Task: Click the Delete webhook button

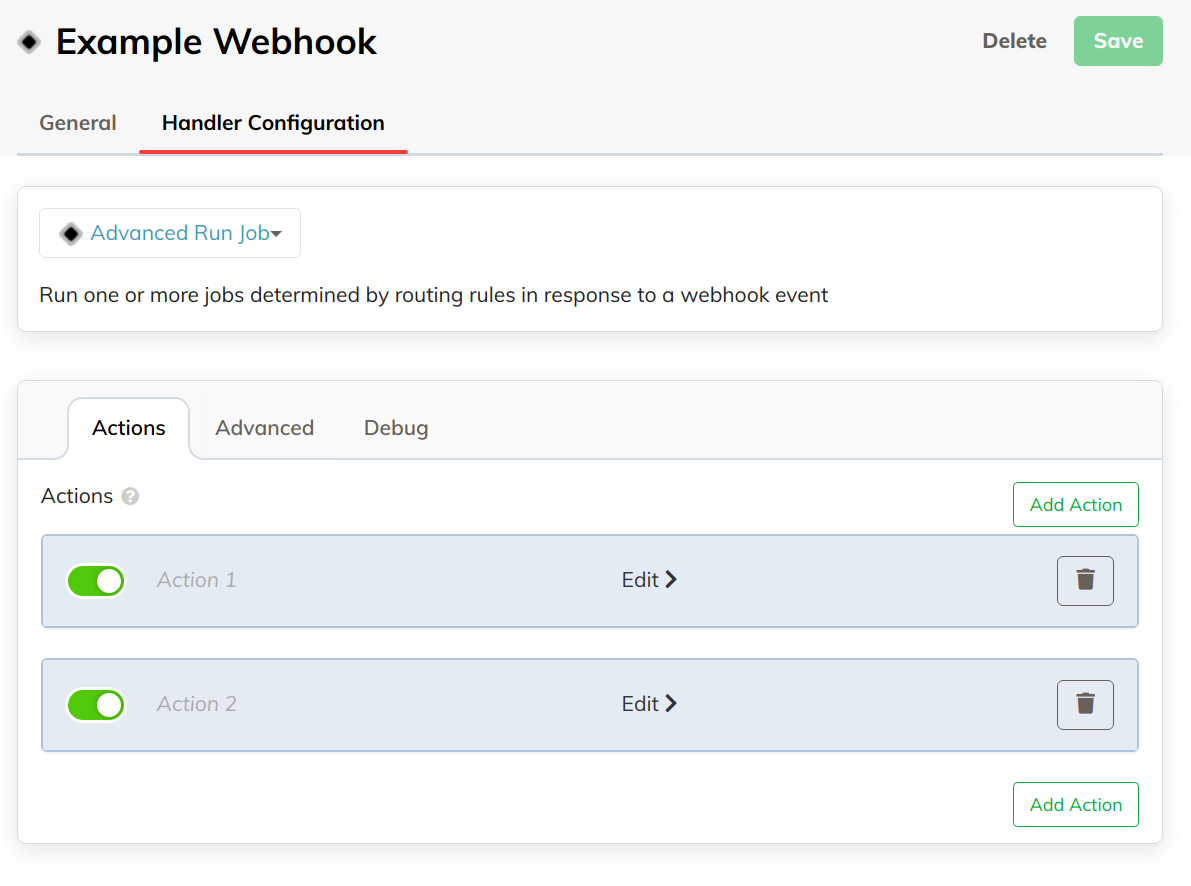Action: [1014, 41]
